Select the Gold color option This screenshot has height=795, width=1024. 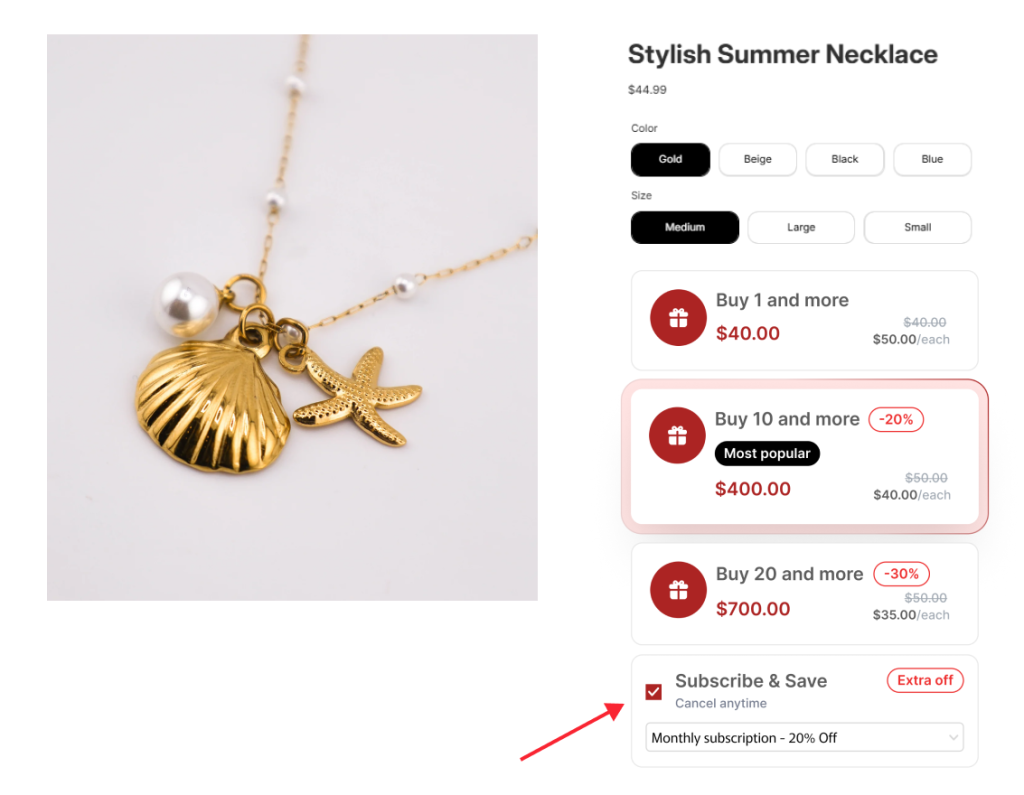point(670,160)
